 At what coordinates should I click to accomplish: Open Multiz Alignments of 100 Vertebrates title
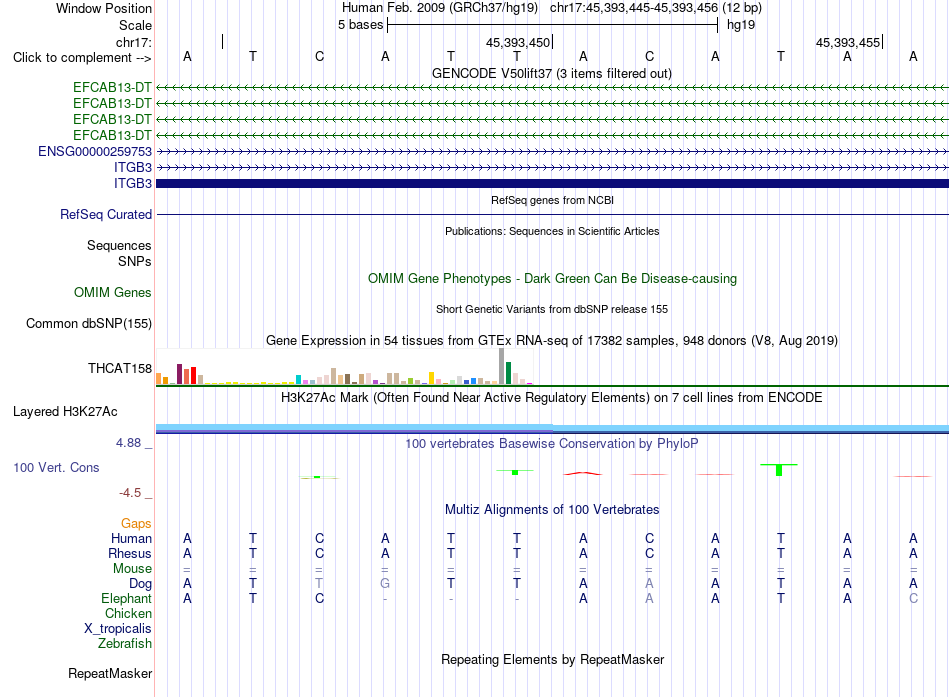552,510
